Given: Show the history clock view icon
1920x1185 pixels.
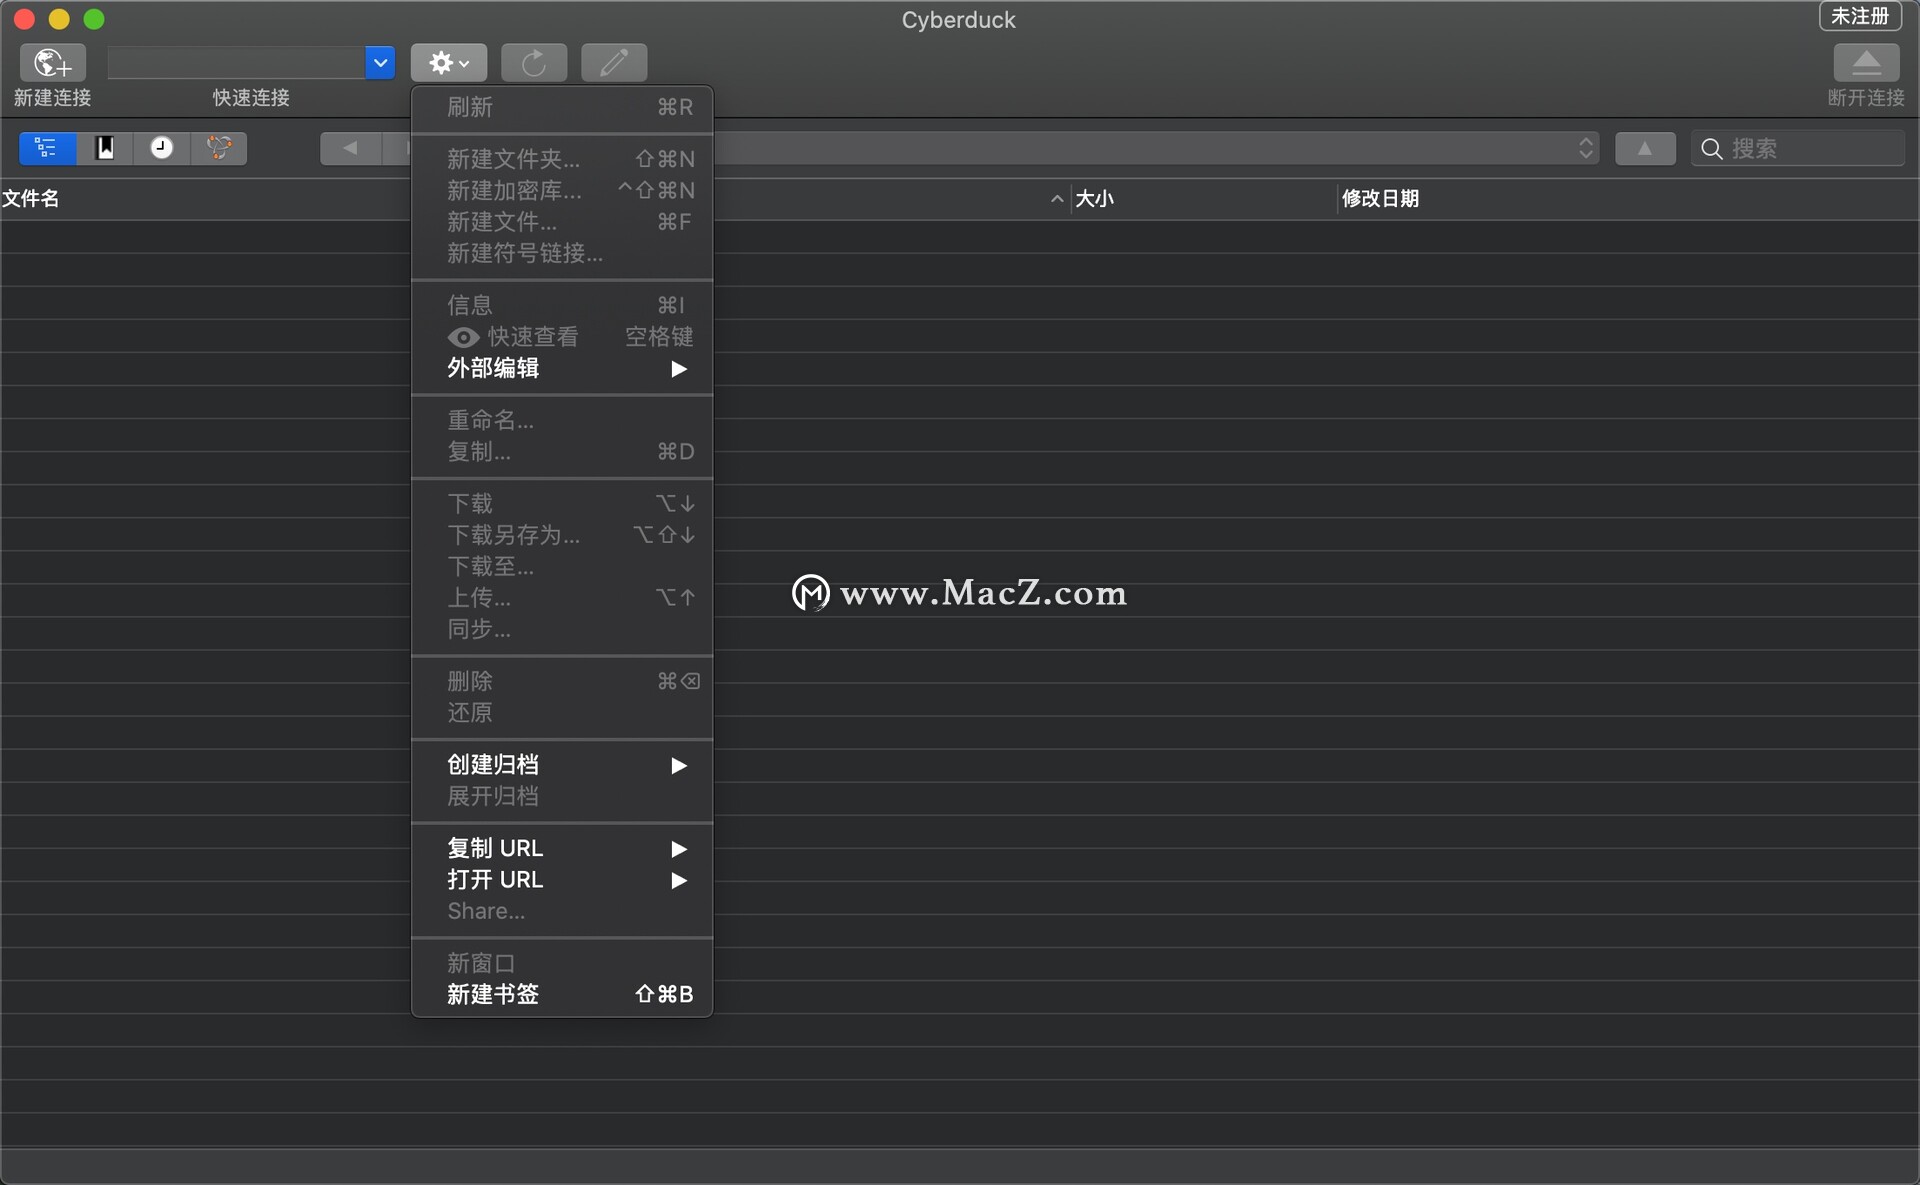Looking at the screenshot, I should pos(161,148).
